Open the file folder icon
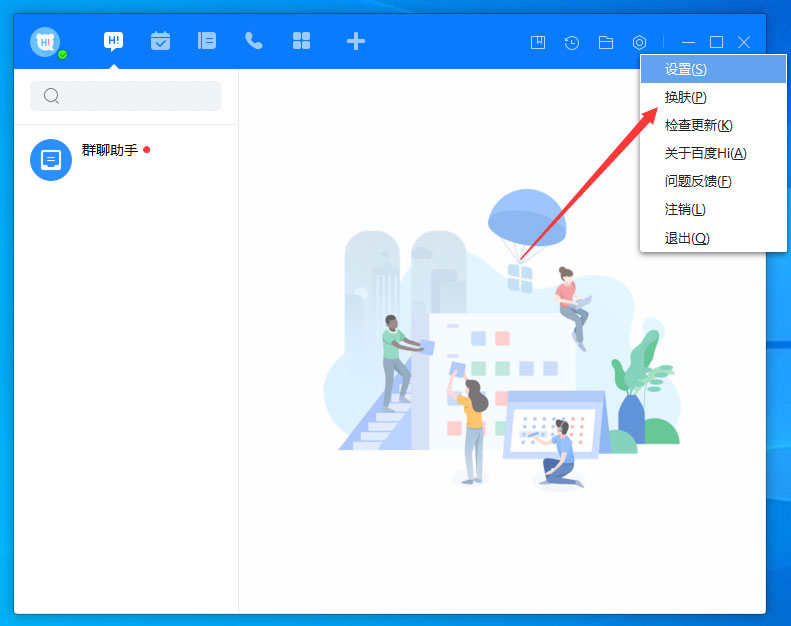 tap(606, 42)
